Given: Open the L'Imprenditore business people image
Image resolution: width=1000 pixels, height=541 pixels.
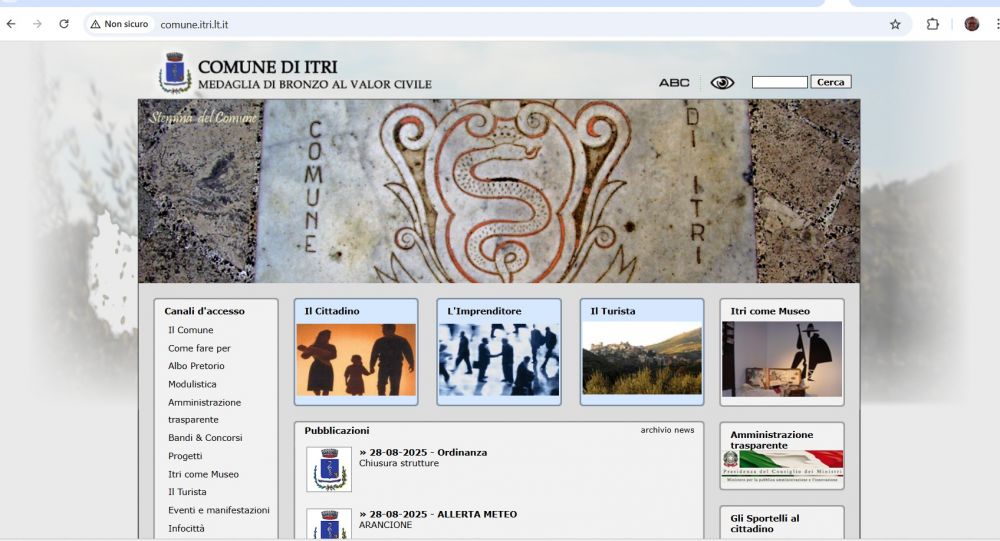Looking at the screenshot, I should click(x=499, y=360).
